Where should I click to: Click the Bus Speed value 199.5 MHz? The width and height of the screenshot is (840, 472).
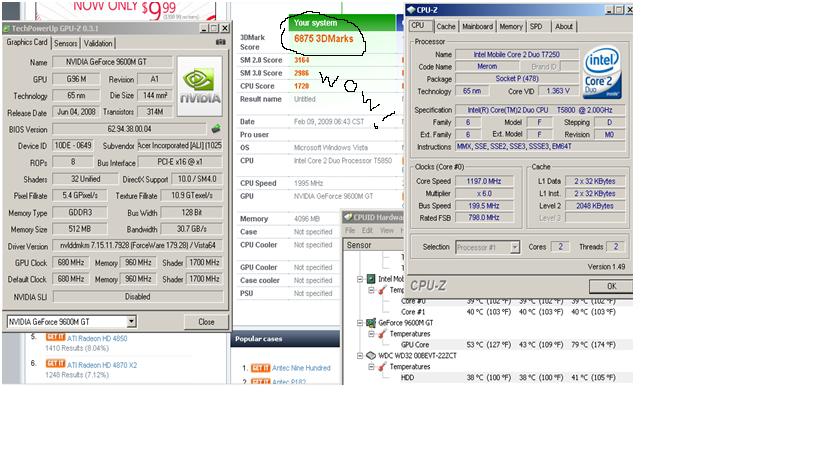(484, 206)
